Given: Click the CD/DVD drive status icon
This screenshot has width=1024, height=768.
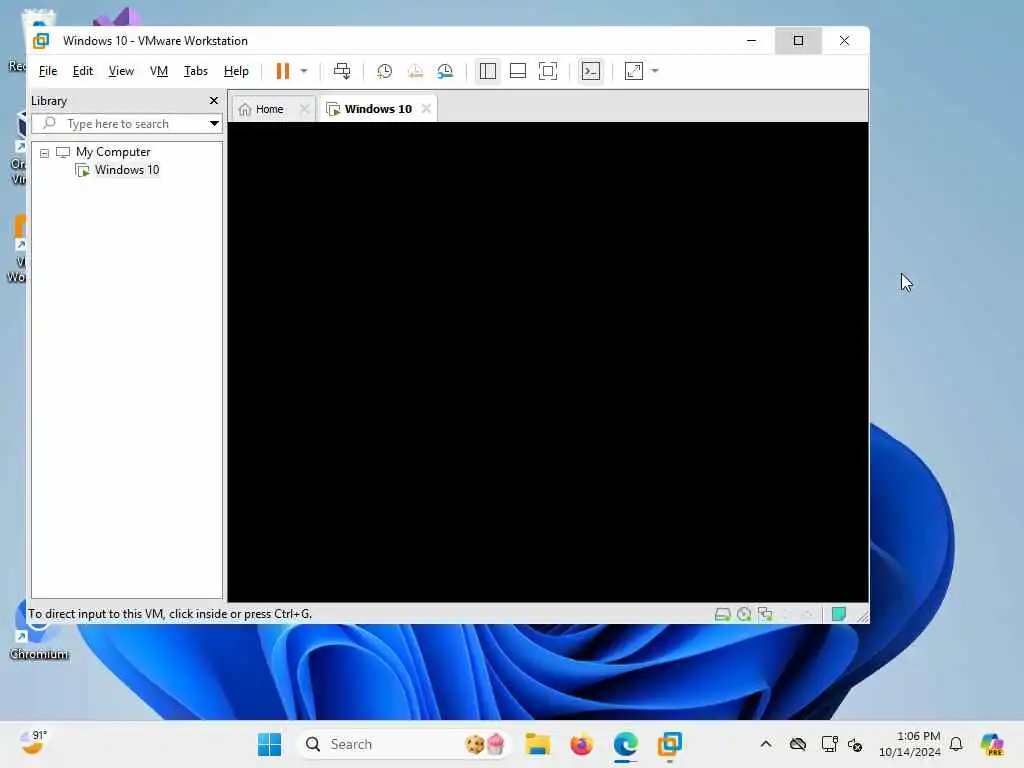Looking at the screenshot, I should click(x=744, y=614).
